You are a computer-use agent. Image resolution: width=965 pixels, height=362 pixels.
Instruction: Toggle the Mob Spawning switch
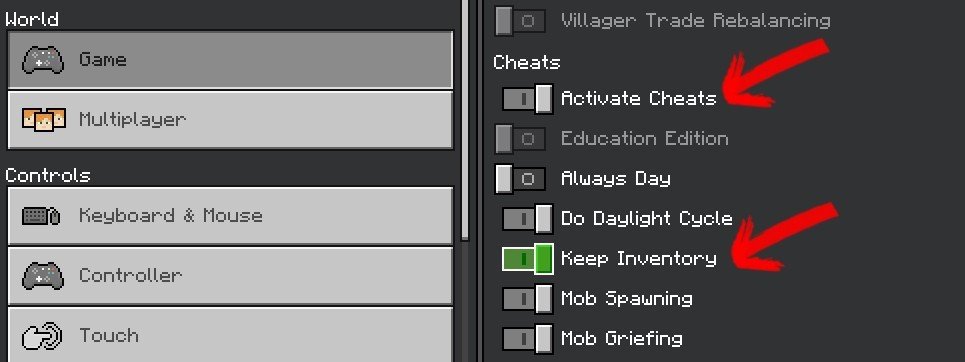point(527,299)
